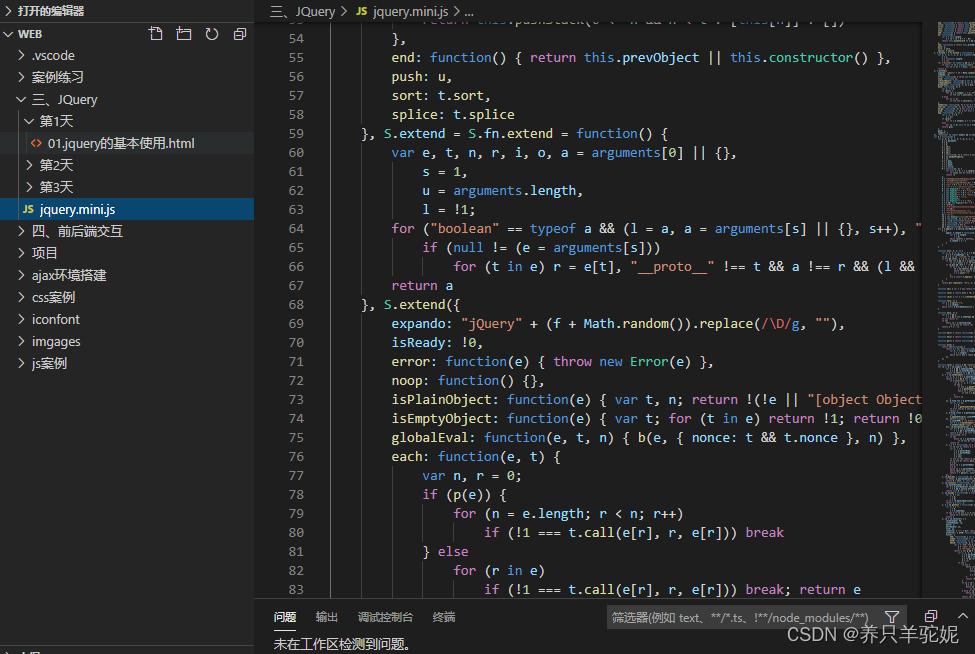Click 'isPlainObject' on line 73
The image size is (975, 654).
tap(441, 400)
